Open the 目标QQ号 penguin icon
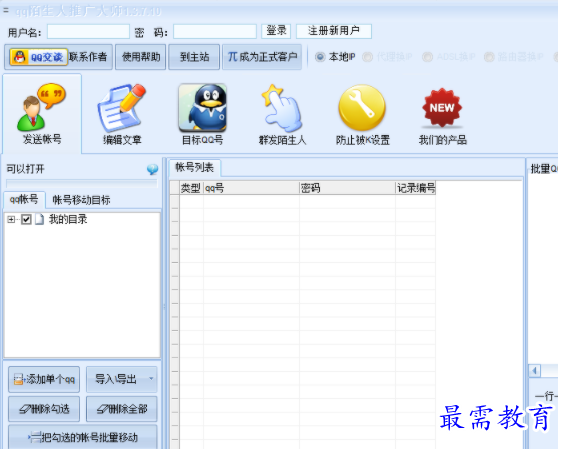 203,114
